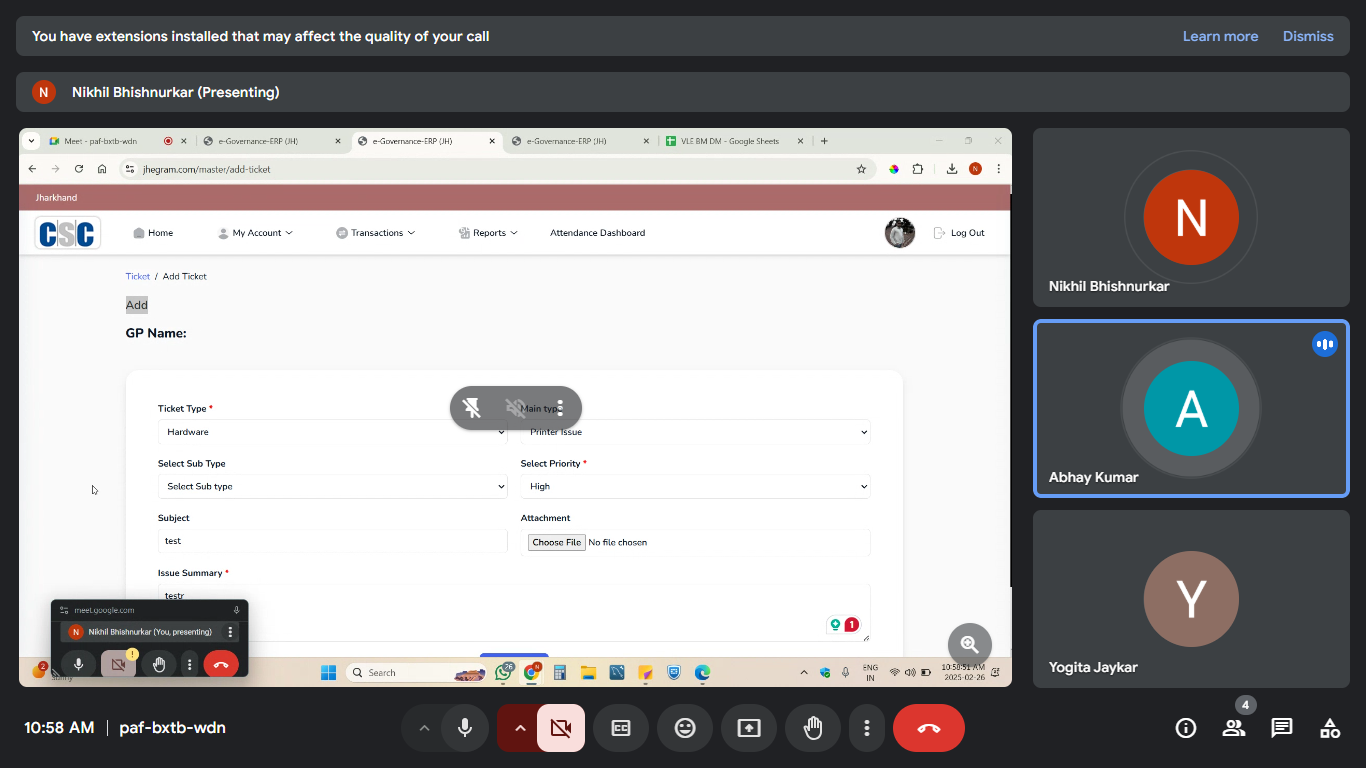Select Nikhil Bhishnurkar participant tile

1191,217
